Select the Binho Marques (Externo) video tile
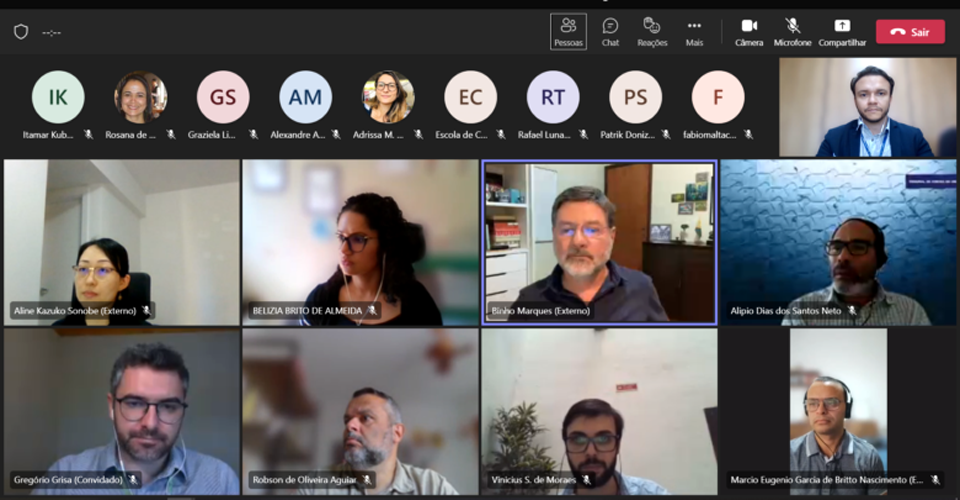Screen dimensions: 960x500 click(x=599, y=242)
